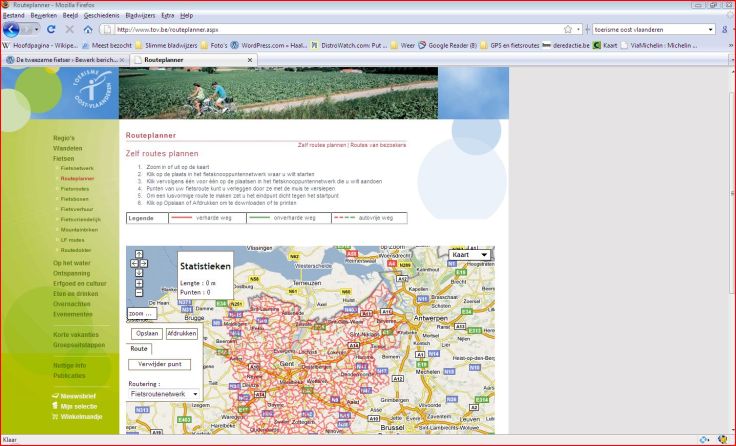The image size is (736, 446).
Task: Open Korte vakanties in the sidebar
Action: point(76,335)
